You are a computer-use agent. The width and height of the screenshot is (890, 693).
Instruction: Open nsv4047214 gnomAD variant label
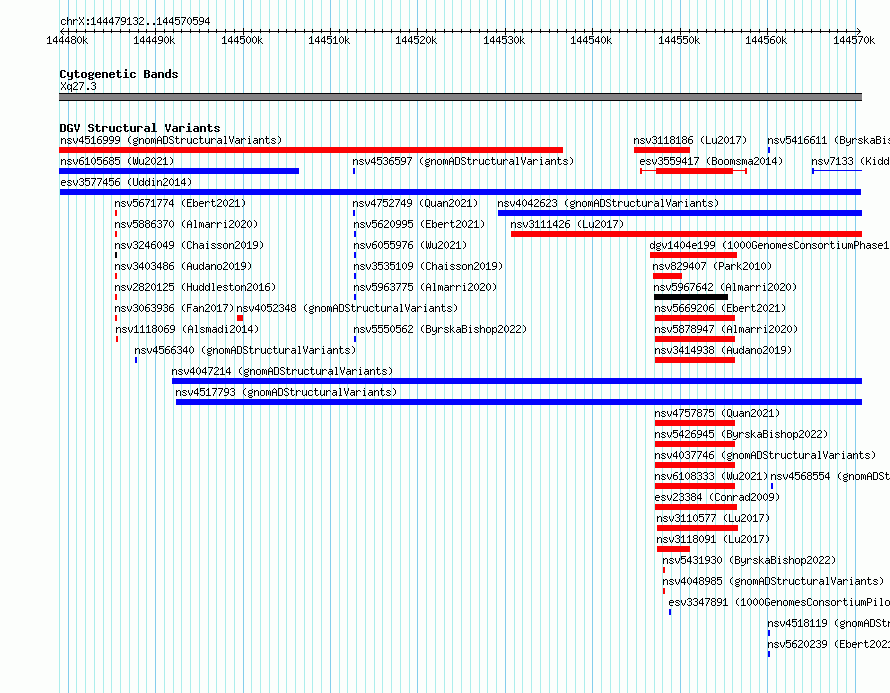pyautogui.click(x=282, y=371)
